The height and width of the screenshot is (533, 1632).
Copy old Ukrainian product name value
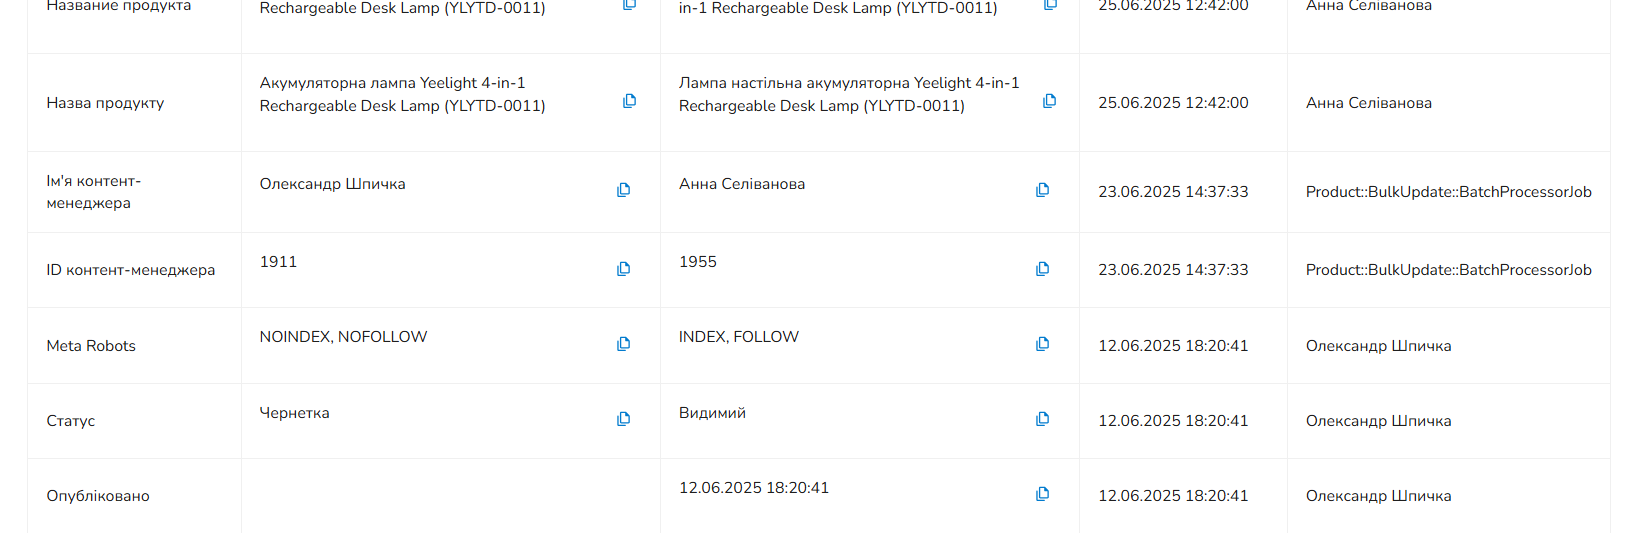[629, 101]
